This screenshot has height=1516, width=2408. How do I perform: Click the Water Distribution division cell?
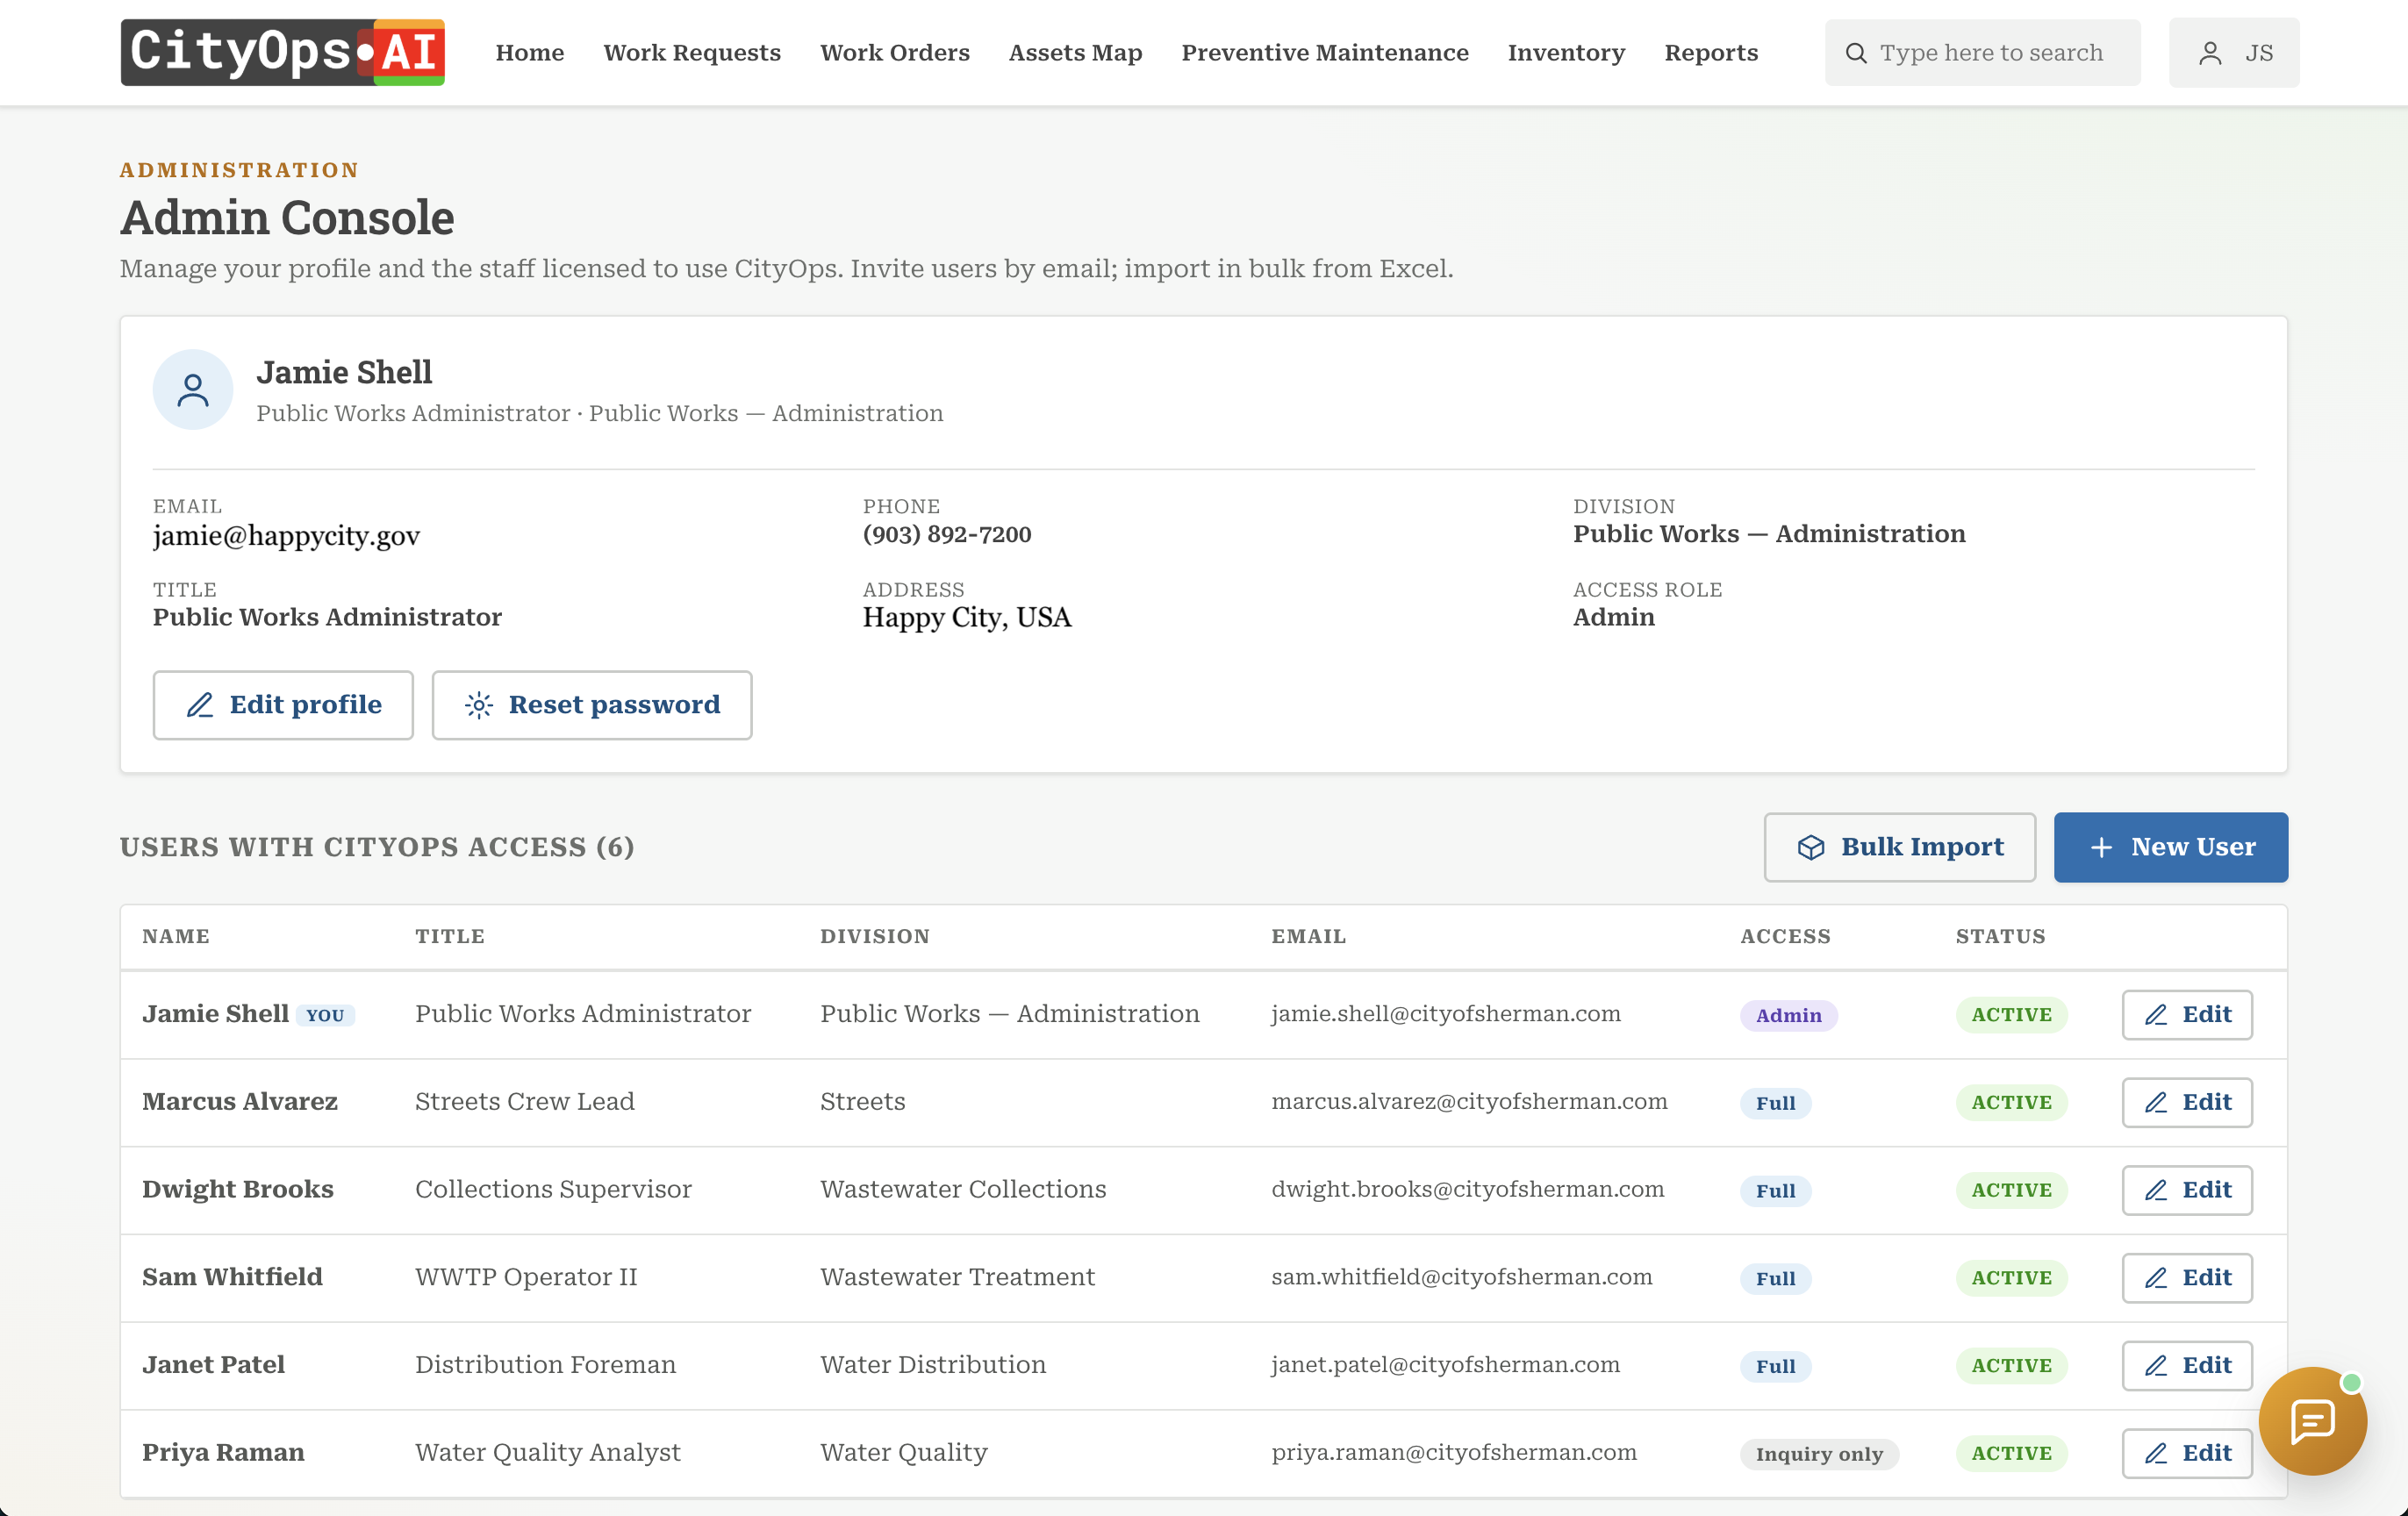pos(933,1366)
